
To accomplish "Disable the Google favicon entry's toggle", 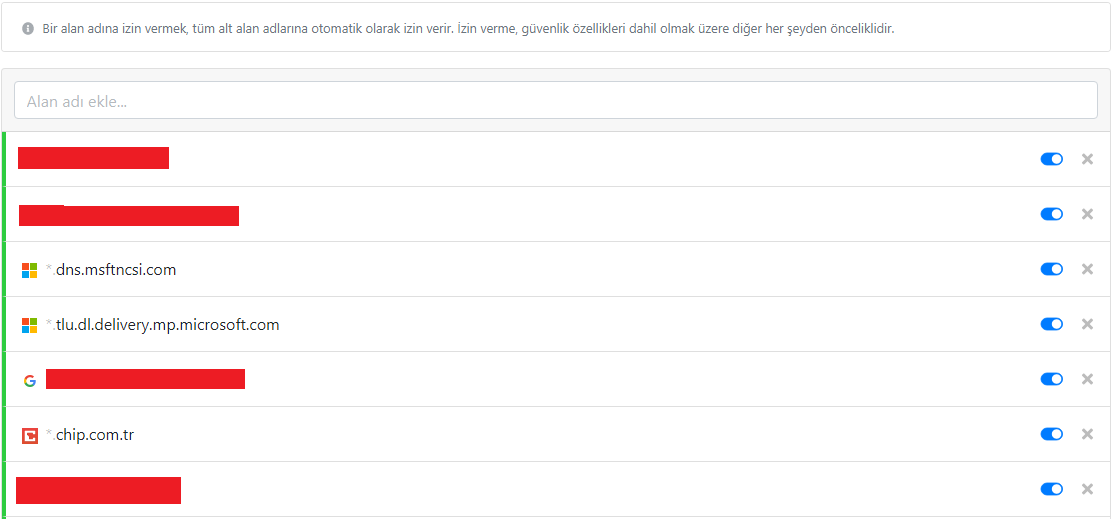I will pyautogui.click(x=1051, y=379).
